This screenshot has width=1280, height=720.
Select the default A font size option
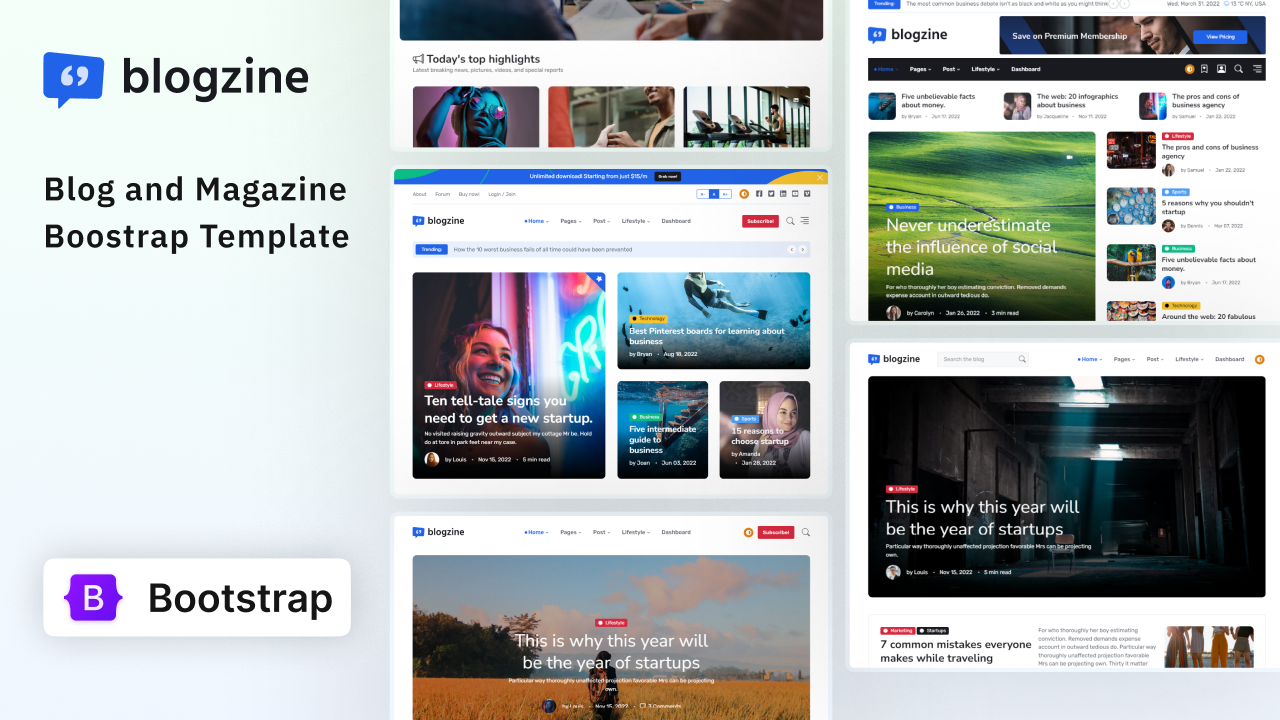(x=714, y=194)
